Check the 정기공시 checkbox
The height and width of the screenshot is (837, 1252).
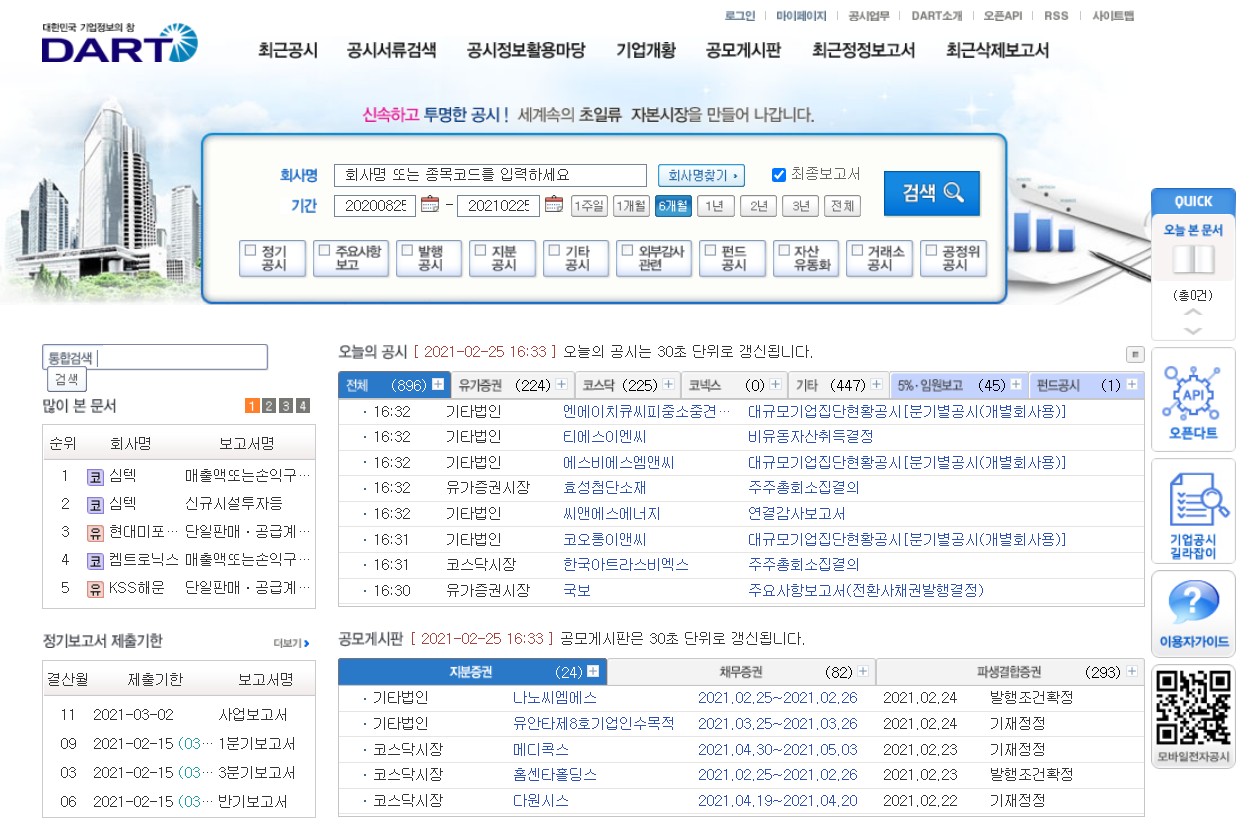coord(251,251)
